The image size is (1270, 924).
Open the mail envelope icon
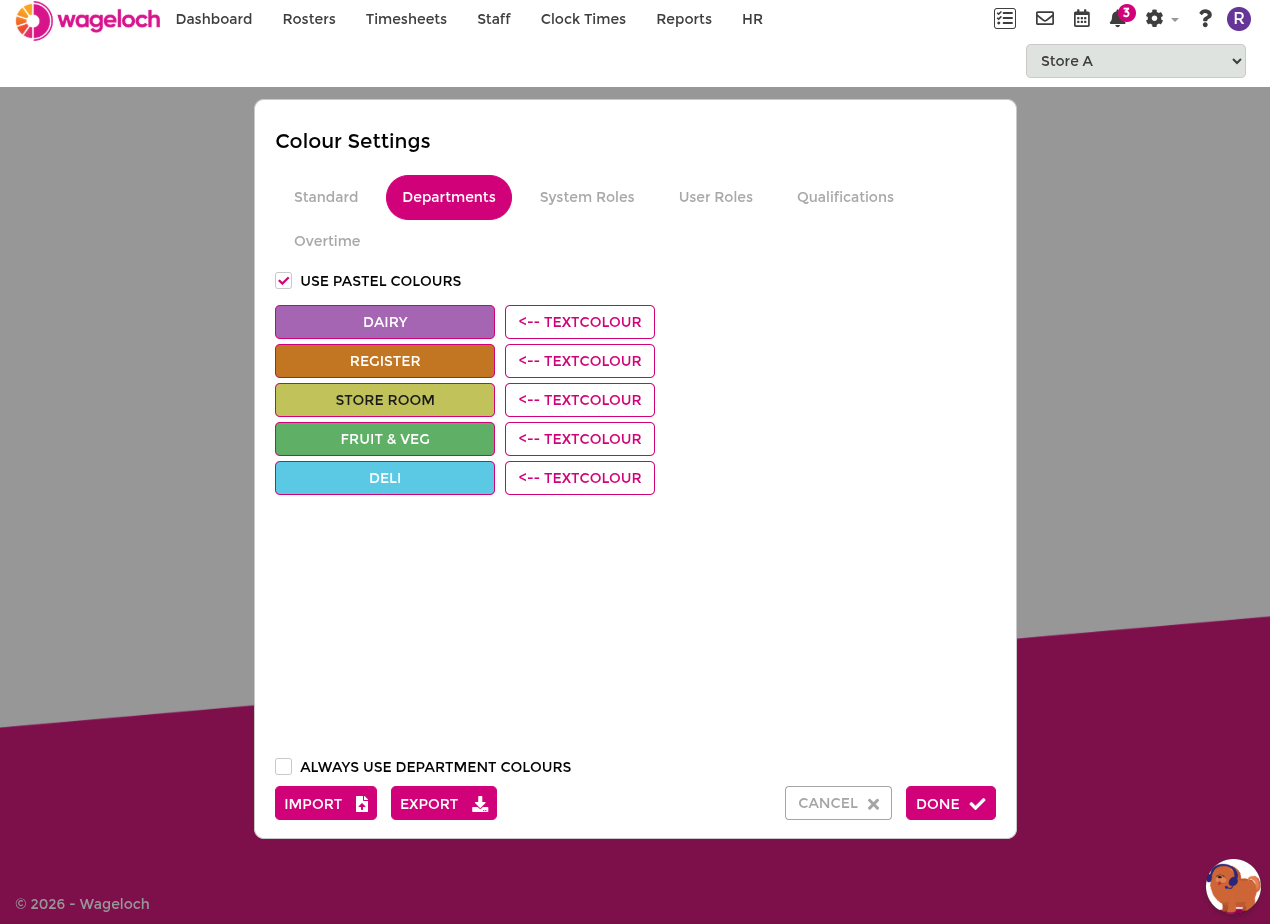(1045, 18)
